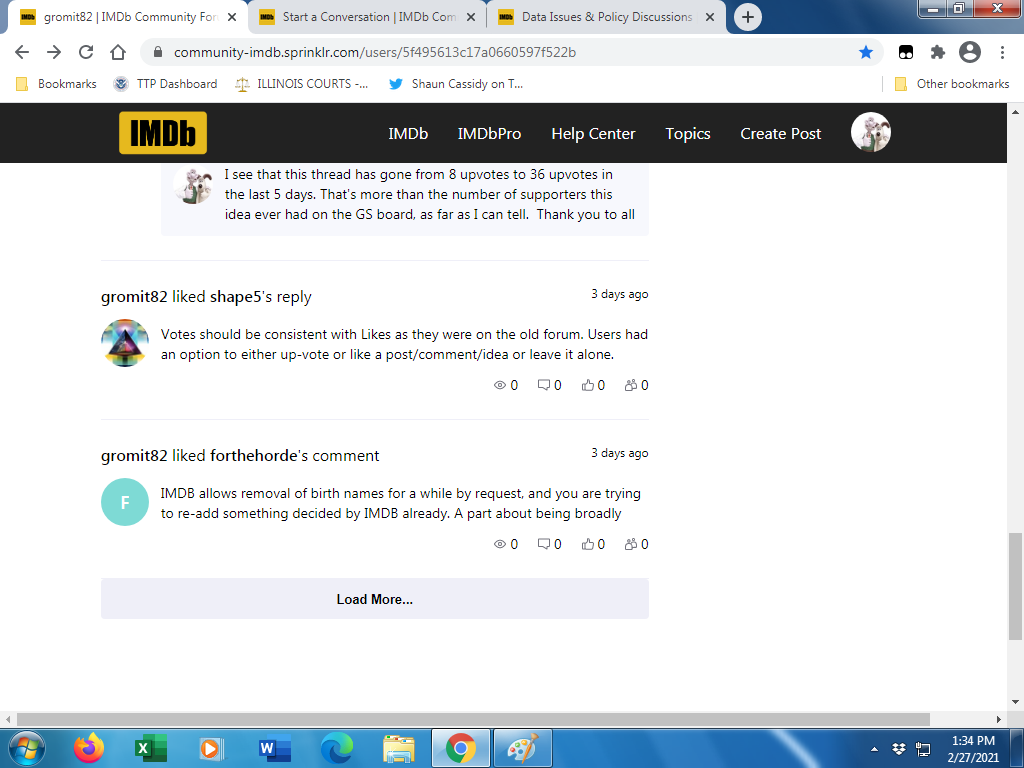
Task: Open Chrome extensions puzzle icon
Action: (937, 52)
